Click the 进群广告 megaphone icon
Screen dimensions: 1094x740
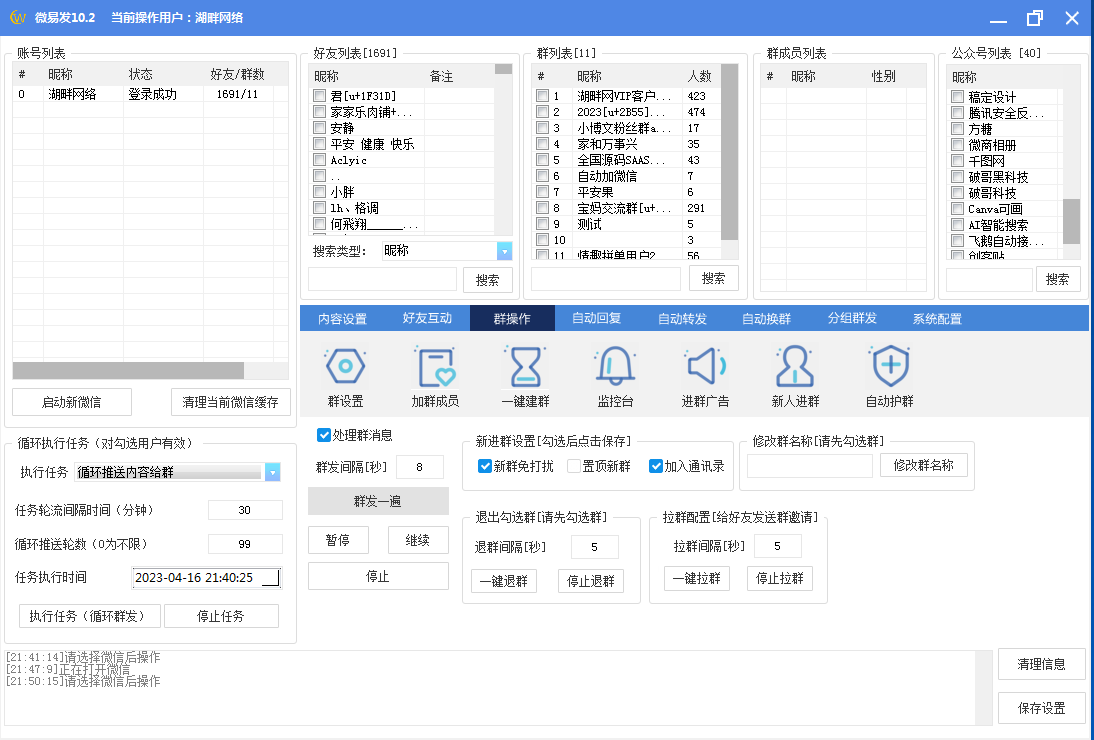click(x=705, y=377)
